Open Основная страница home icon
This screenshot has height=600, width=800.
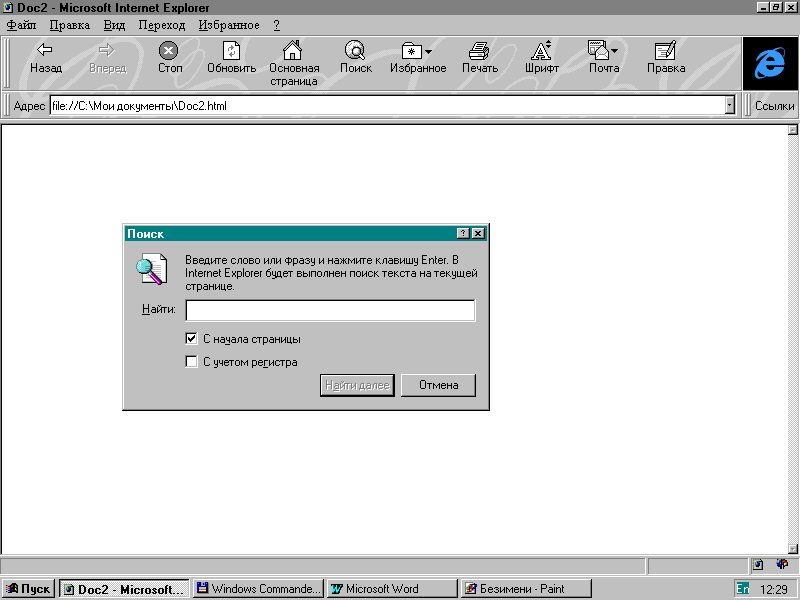coord(293,63)
